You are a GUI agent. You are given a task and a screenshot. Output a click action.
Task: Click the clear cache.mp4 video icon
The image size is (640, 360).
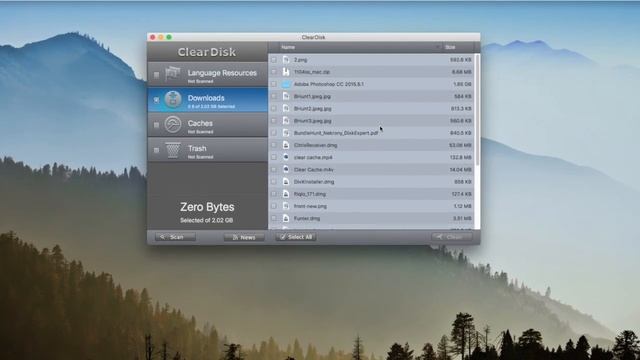pyautogui.click(x=286, y=157)
